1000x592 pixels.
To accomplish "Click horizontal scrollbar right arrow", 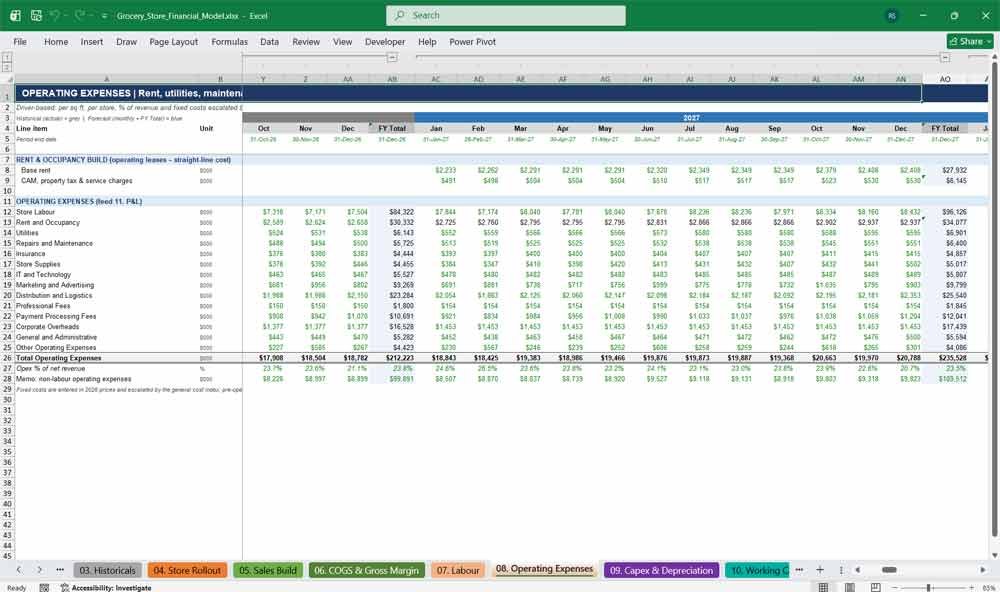I will (x=983, y=570).
